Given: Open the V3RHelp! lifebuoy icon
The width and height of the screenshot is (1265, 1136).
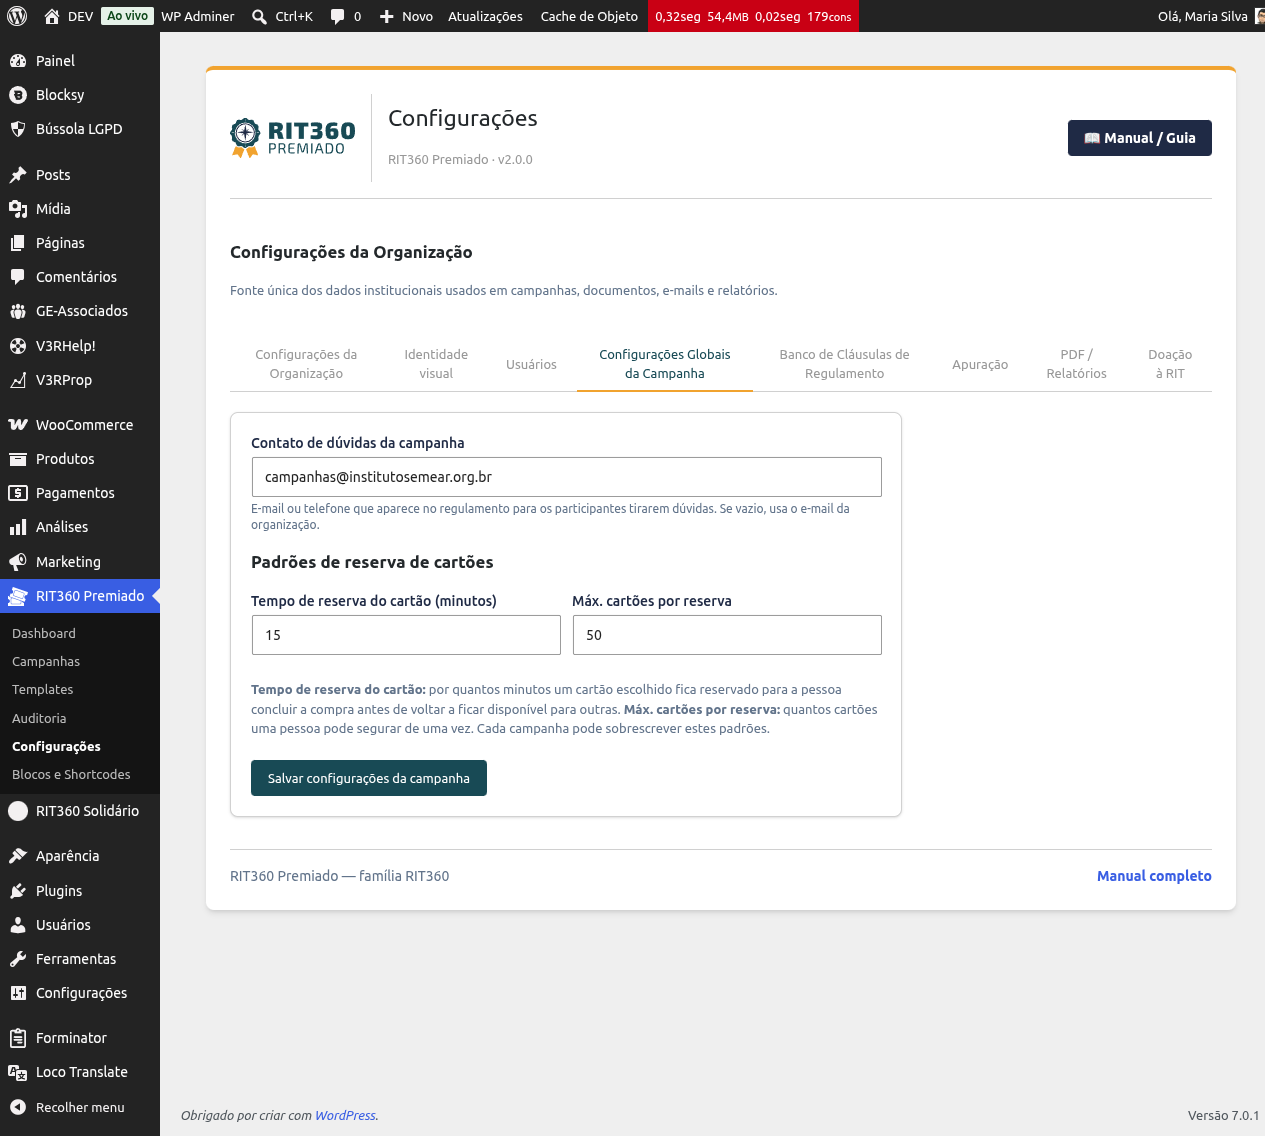Looking at the screenshot, I should click(x=18, y=346).
